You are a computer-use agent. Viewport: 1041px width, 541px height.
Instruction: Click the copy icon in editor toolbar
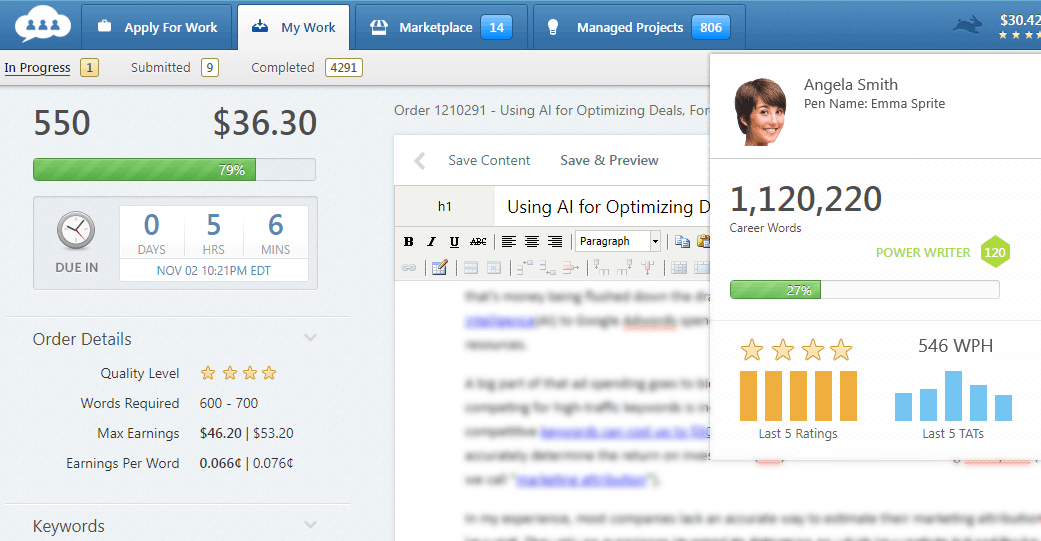[682, 241]
